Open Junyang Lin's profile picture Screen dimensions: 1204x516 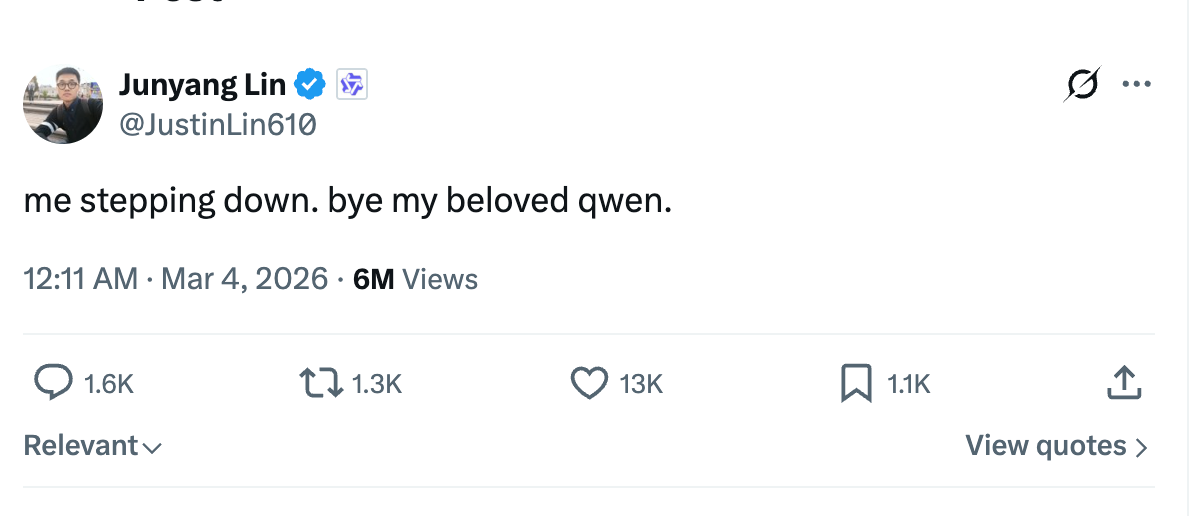63,104
